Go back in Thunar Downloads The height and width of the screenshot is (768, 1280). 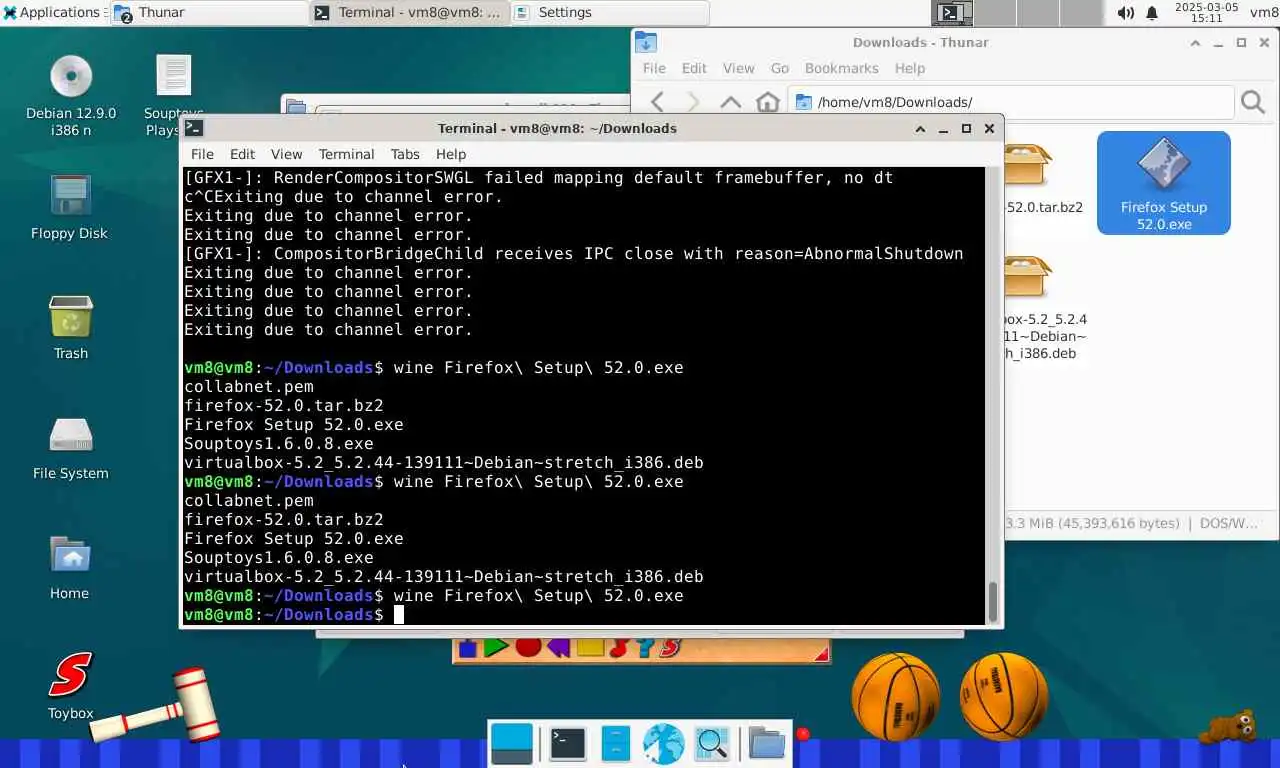coord(657,102)
